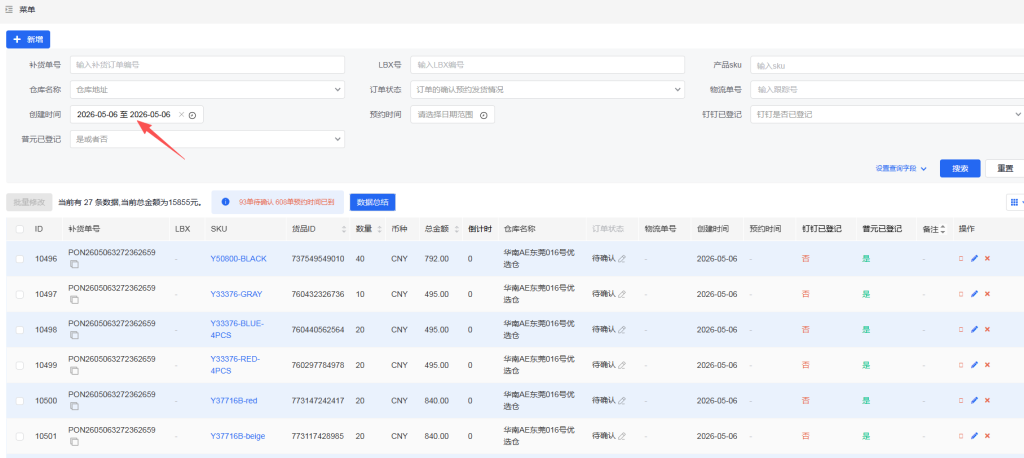Click the 预约时间 date range field

(453, 114)
